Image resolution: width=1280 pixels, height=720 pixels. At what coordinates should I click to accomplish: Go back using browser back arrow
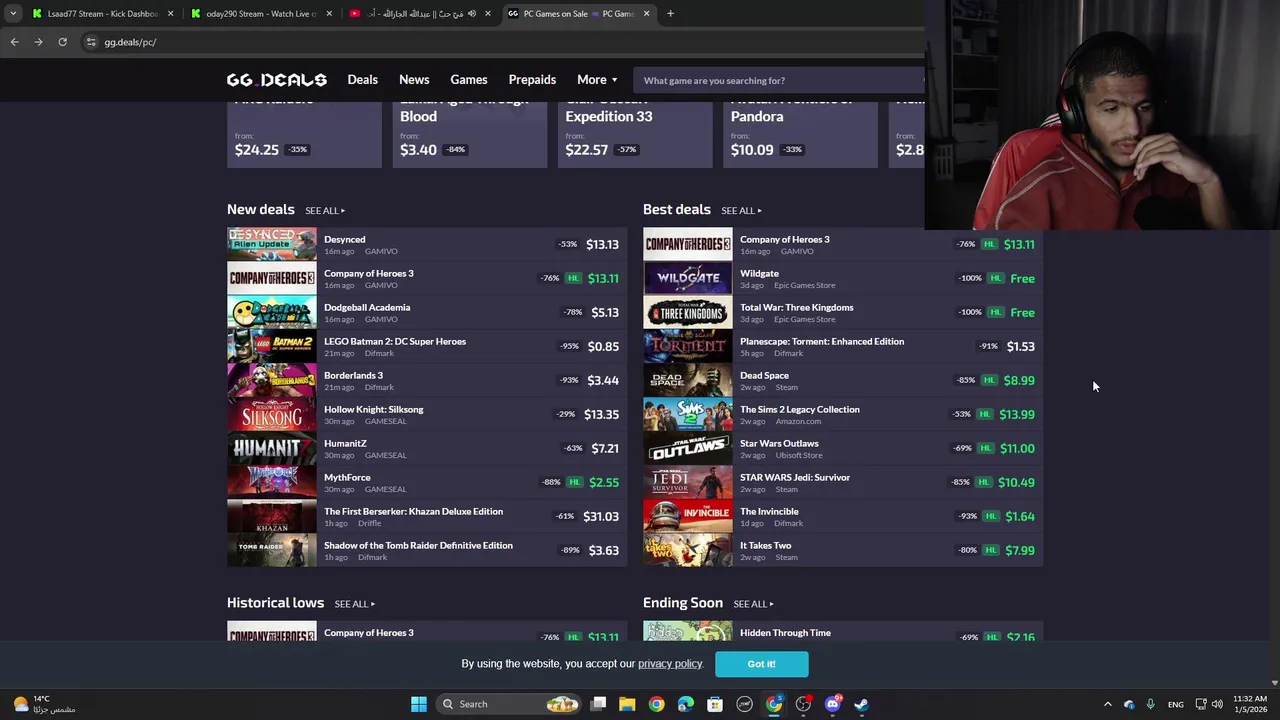click(x=14, y=42)
